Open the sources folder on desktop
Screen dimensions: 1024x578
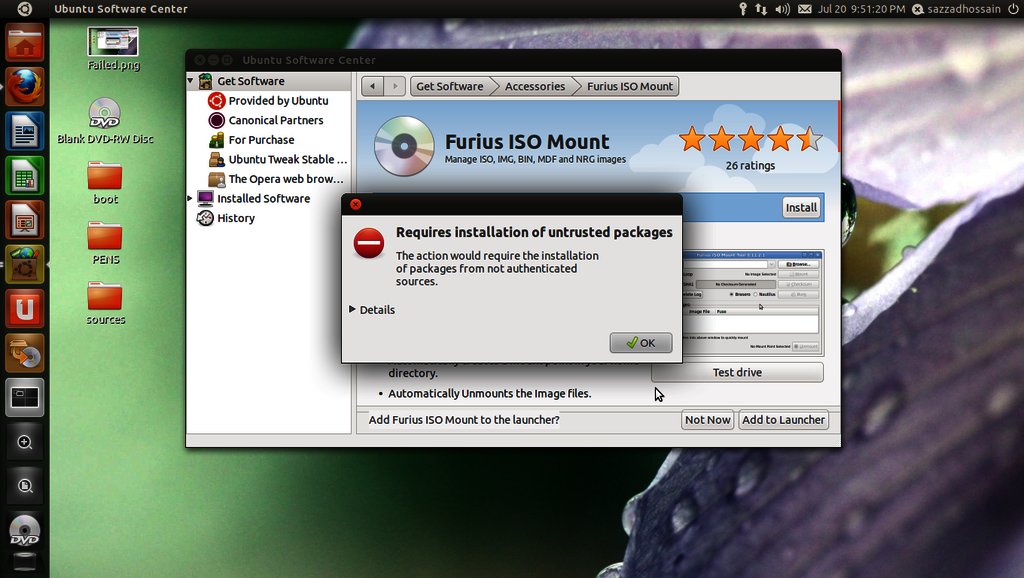(105, 298)
